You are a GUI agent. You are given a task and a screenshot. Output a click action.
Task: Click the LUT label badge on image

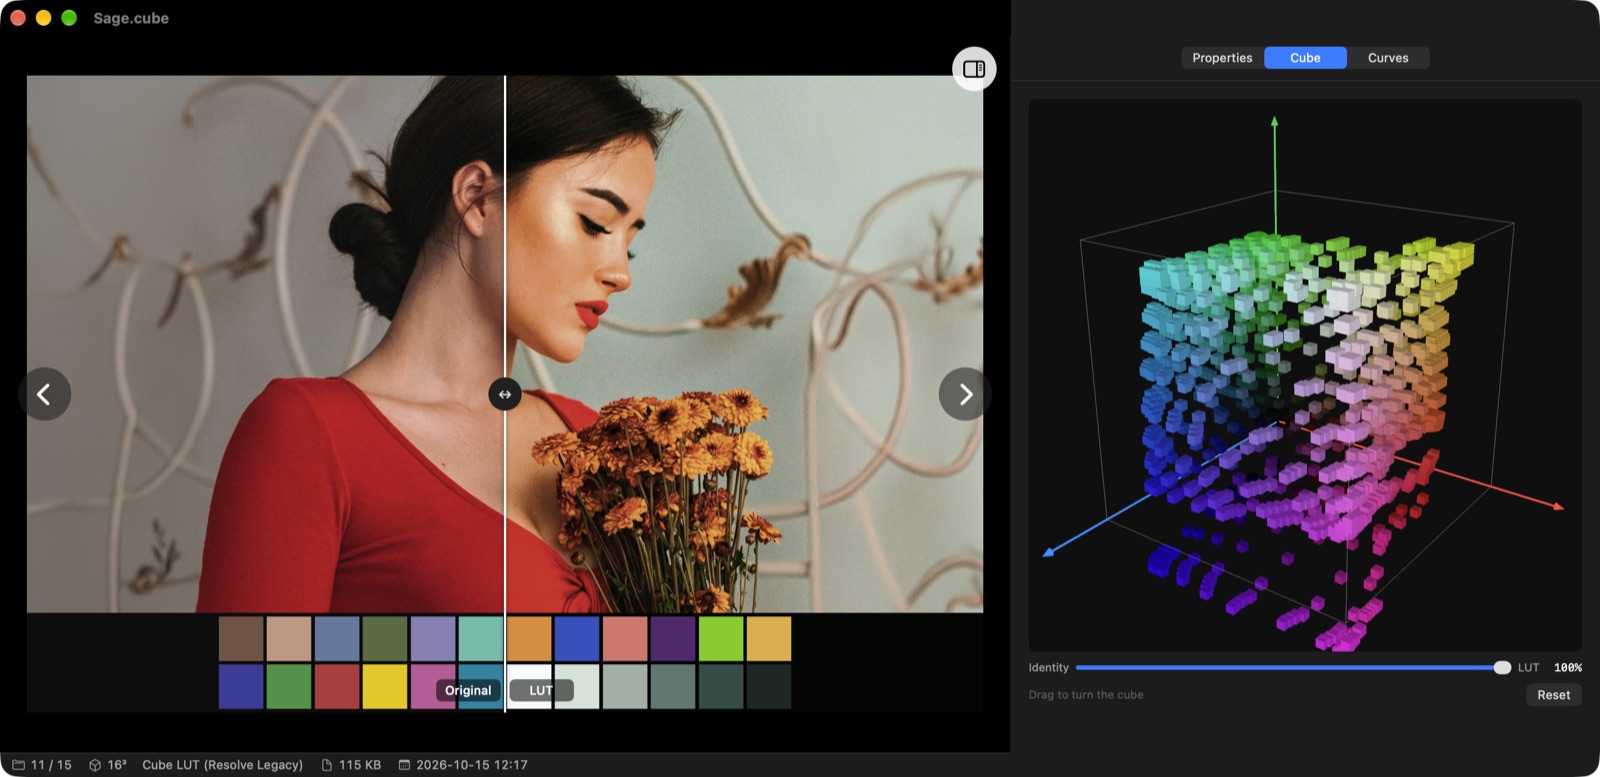pos(541,690)
